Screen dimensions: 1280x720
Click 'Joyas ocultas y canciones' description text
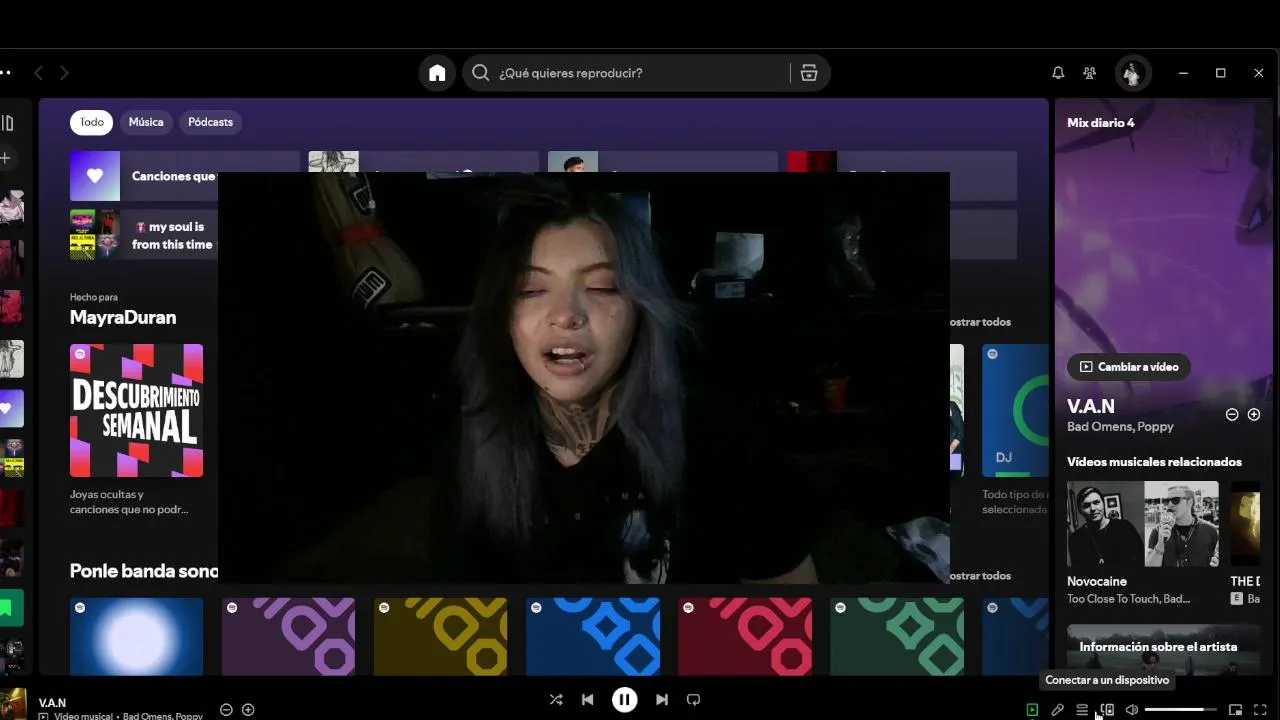(x=129, y=502)
